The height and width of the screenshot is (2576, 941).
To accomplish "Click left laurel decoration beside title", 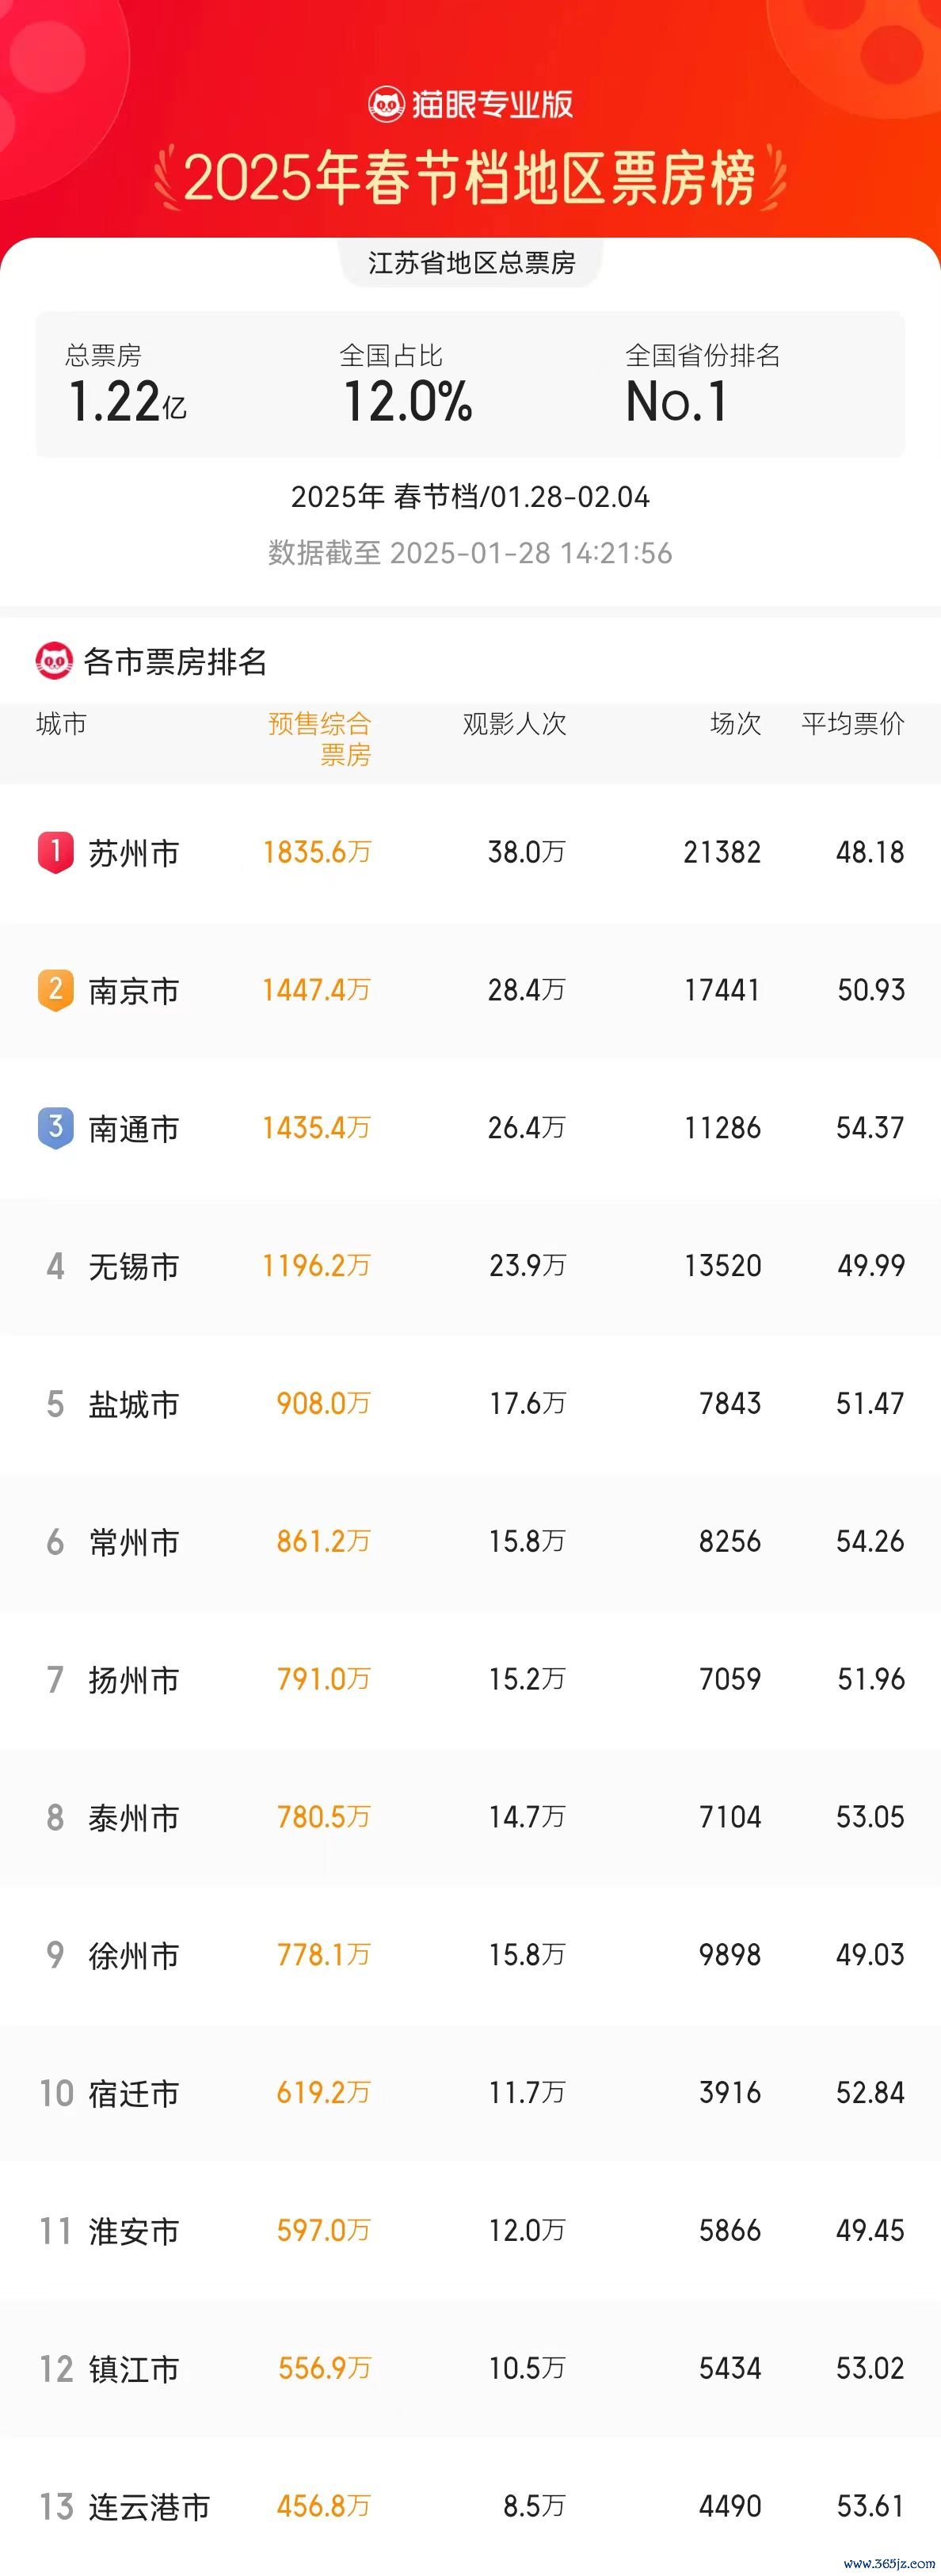I will point(168,178).
